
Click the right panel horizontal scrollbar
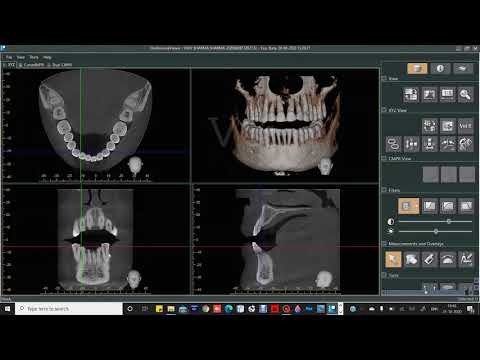[428, 293]
